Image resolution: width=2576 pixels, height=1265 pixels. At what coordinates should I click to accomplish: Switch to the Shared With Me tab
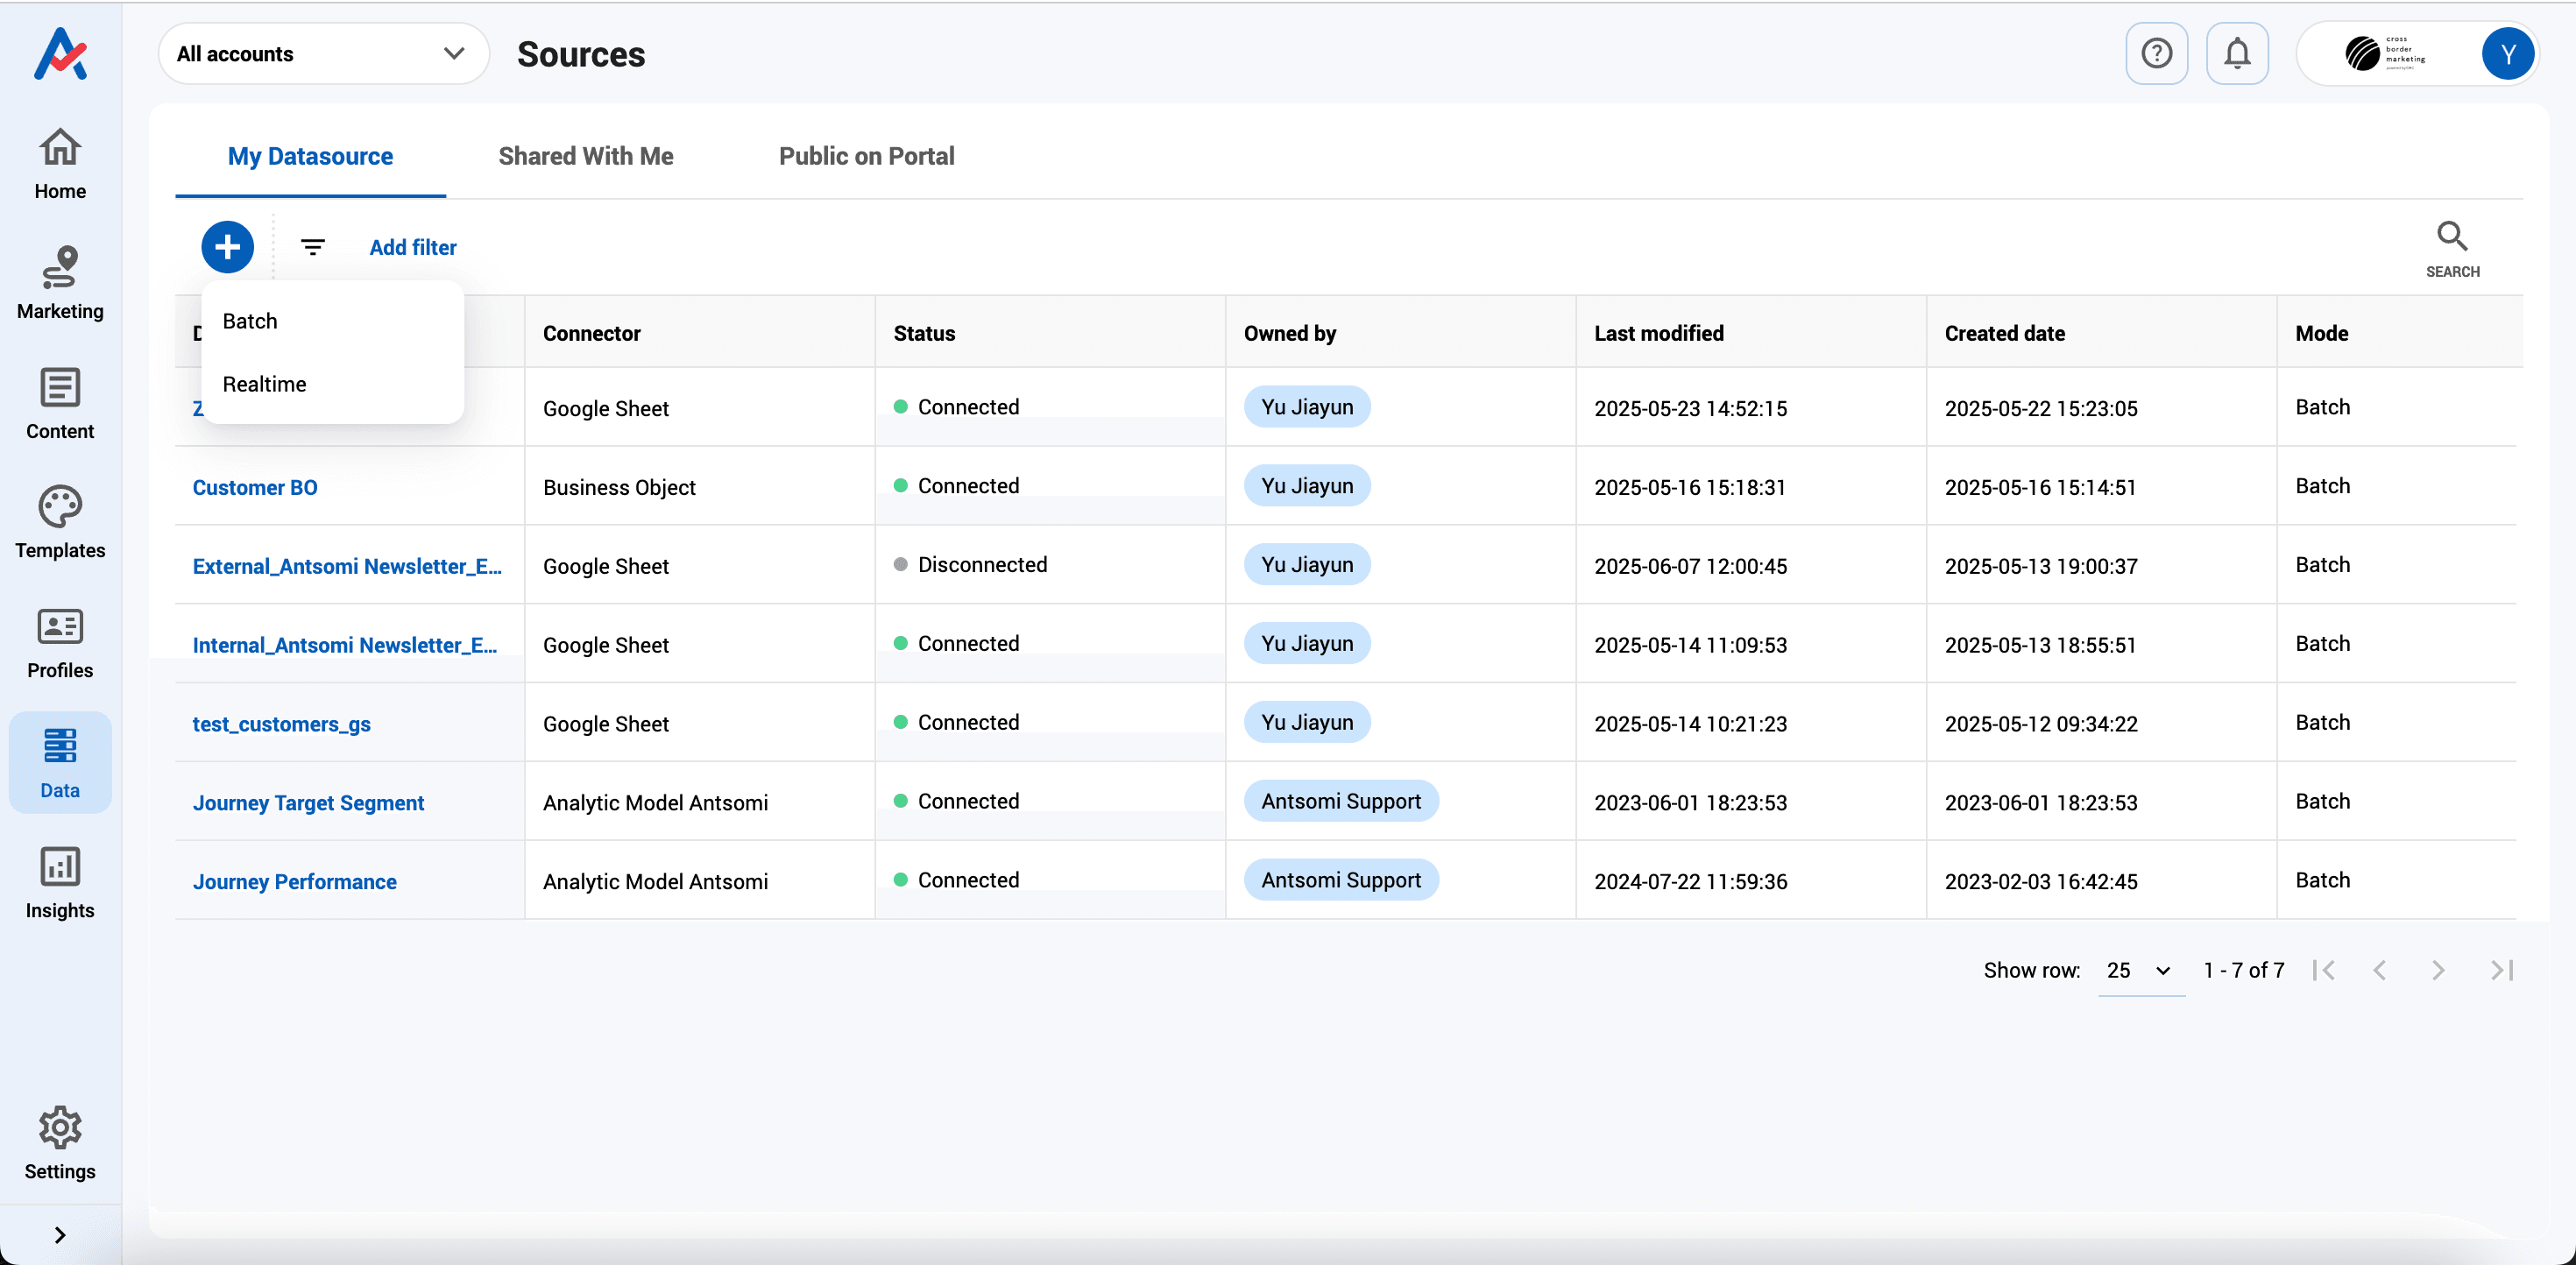tap(585, 156)
